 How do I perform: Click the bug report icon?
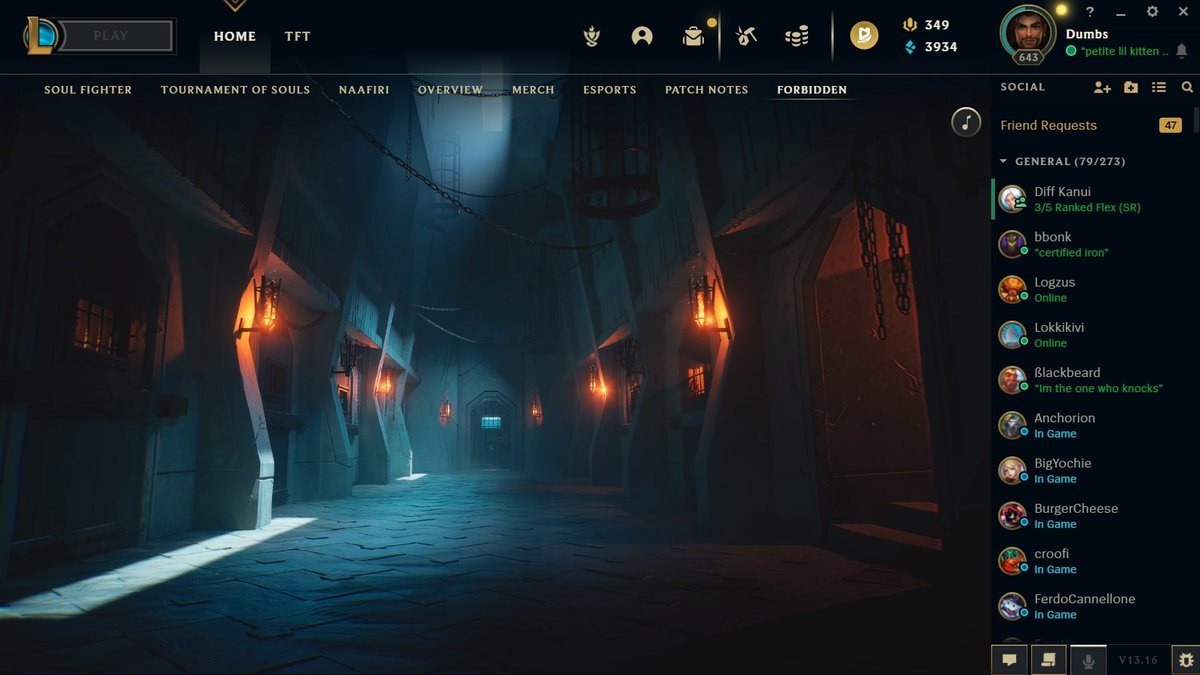(1186, 660)
